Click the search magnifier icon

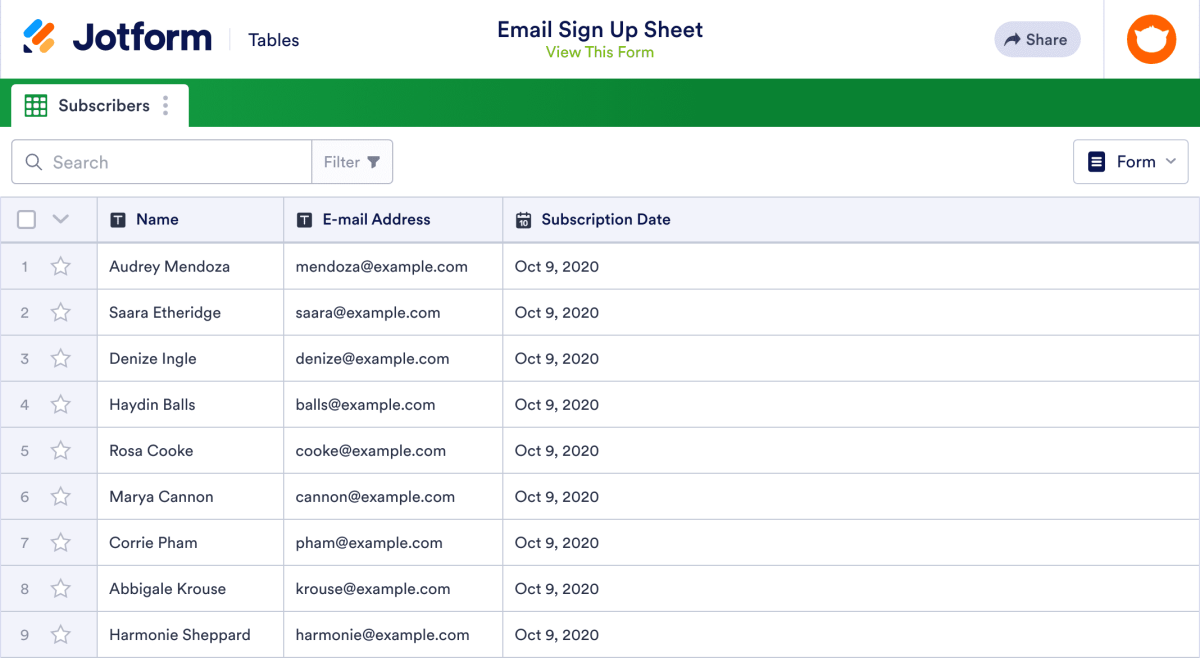click(33, 161)
